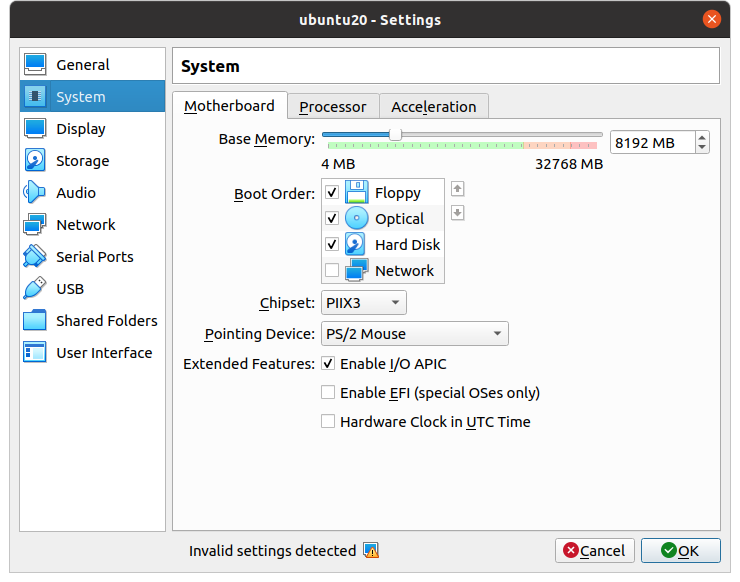Open the Pointing Device dropdown
Image resolution: width=740 pixels, height=582 pixels.
[x=415, y=334]
